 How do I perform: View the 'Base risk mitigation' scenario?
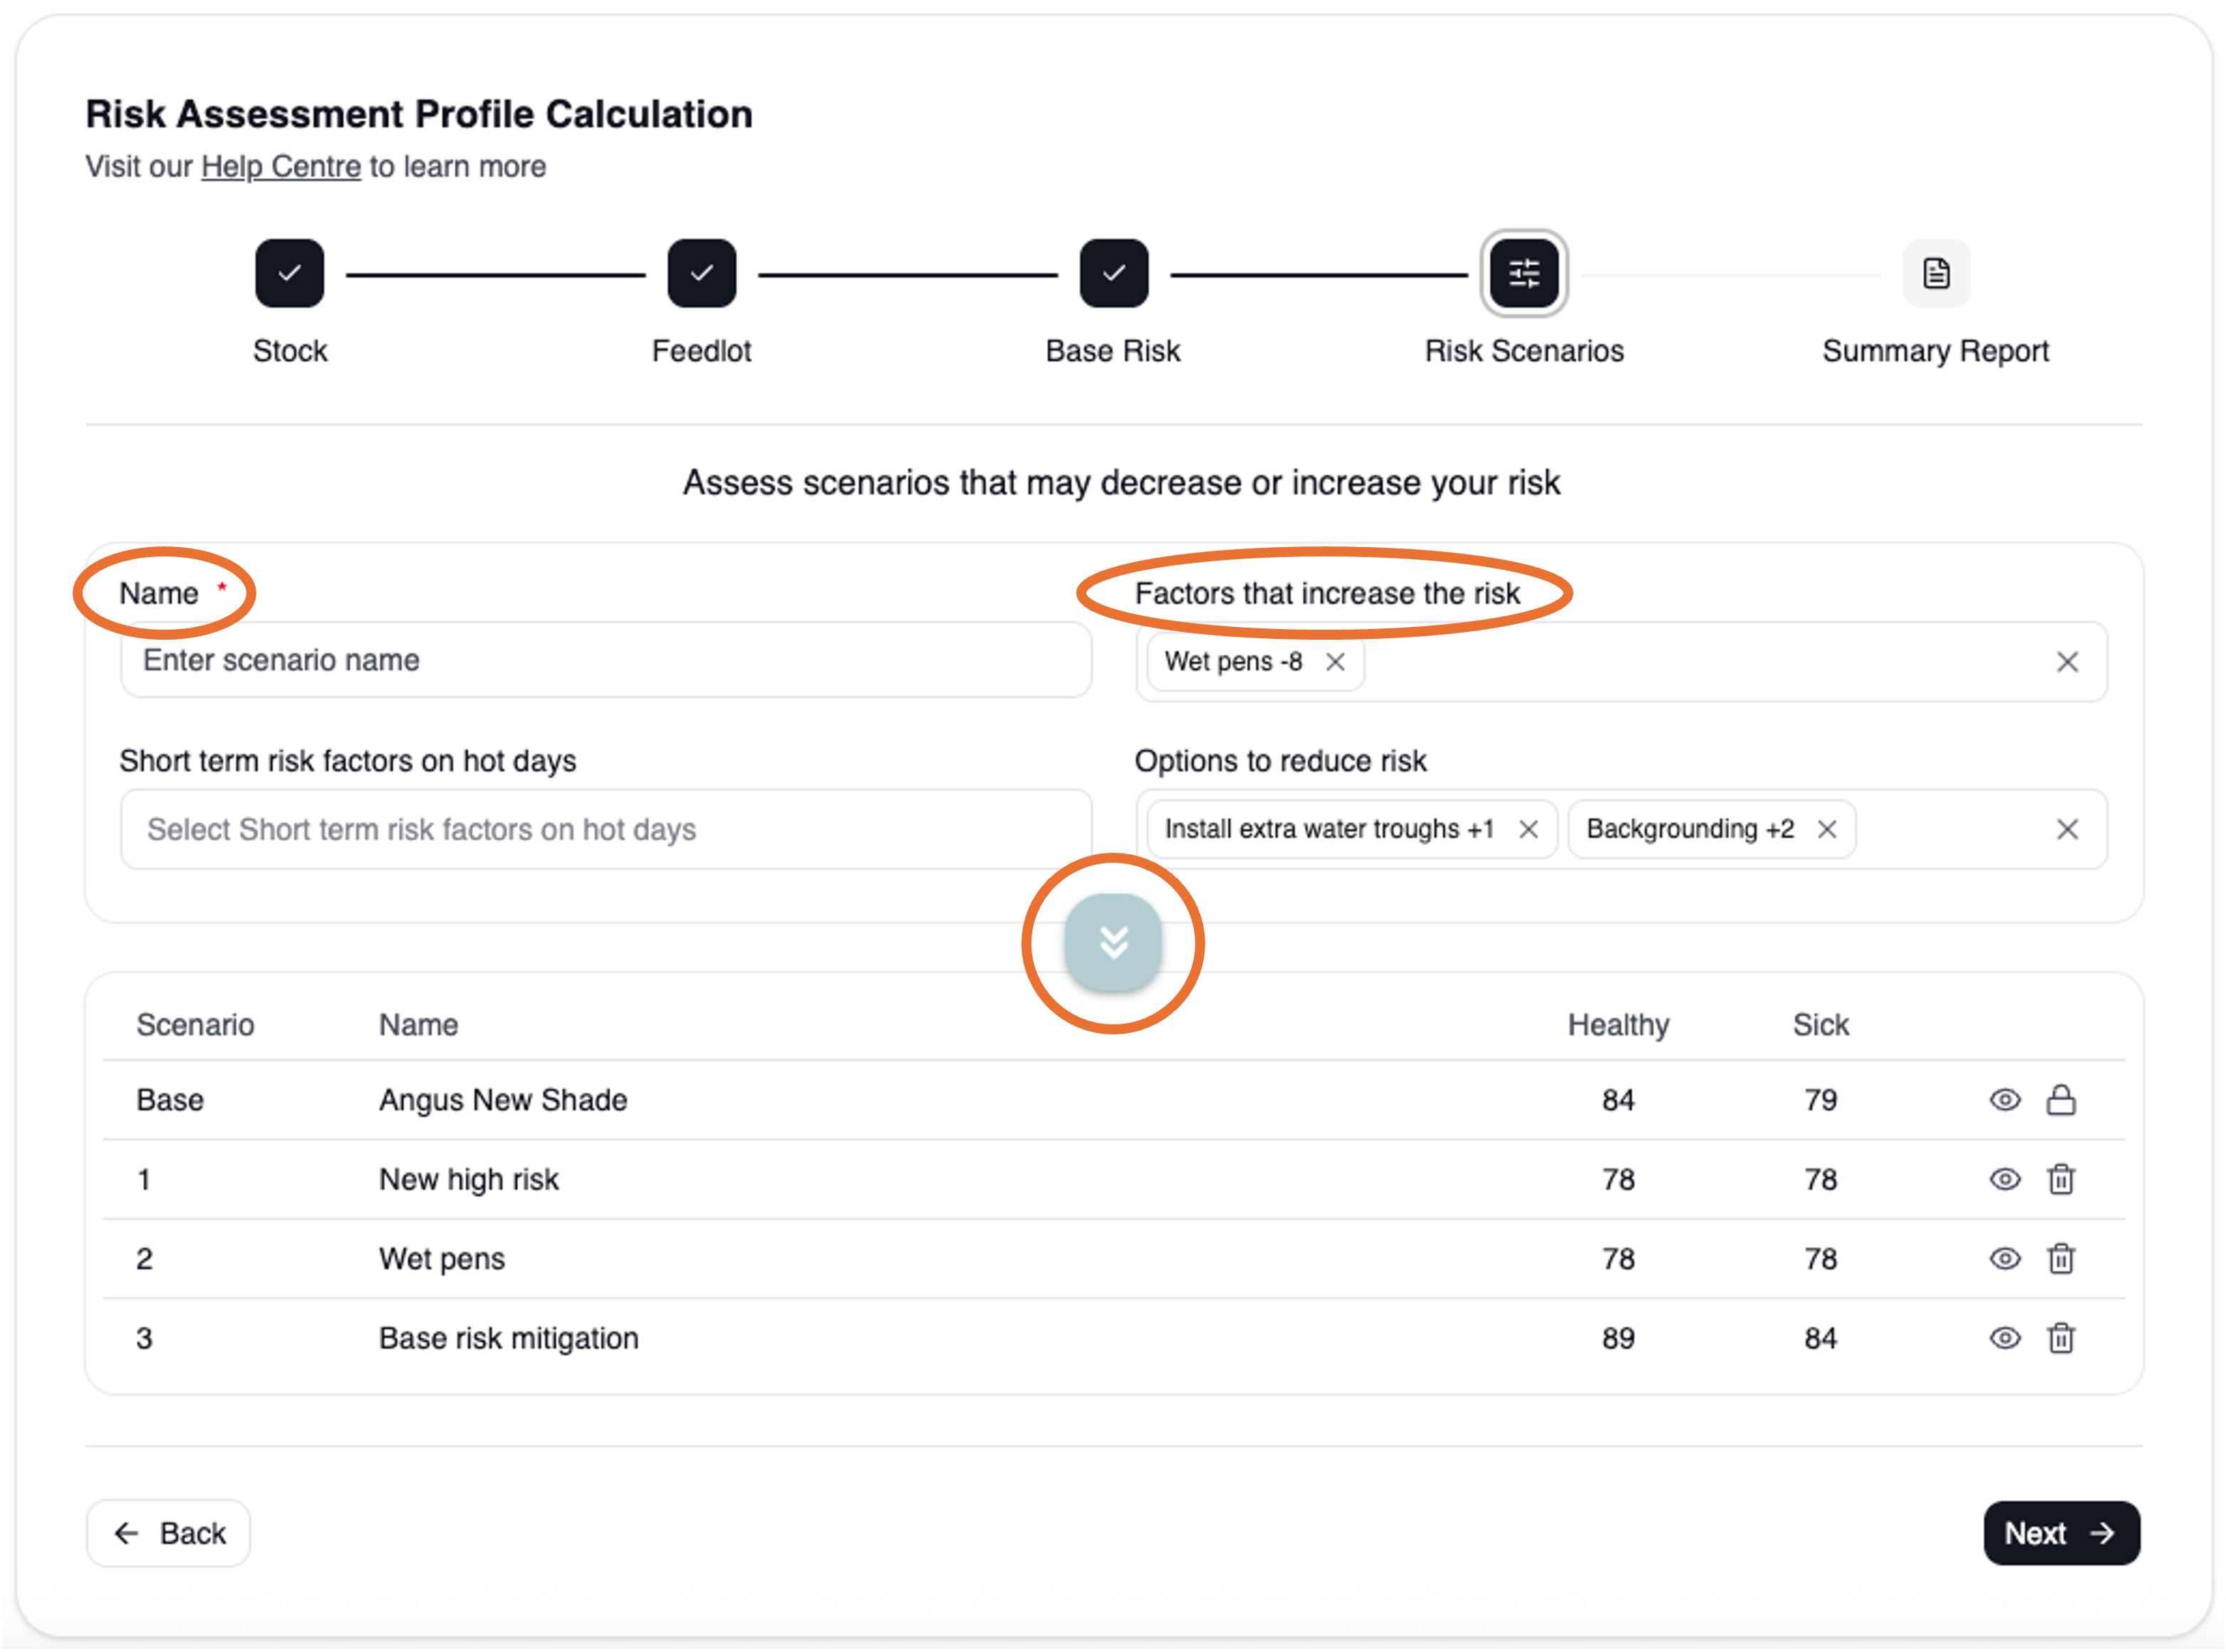[x=2004, y=1338]
